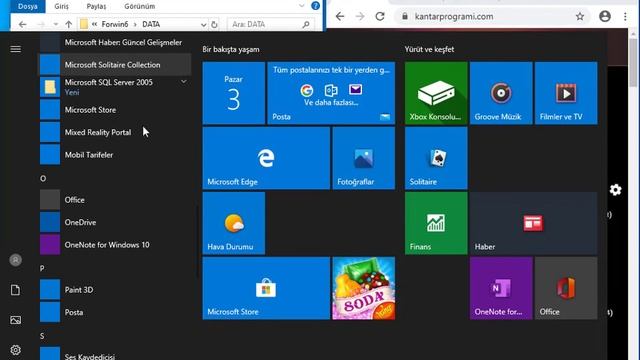Open the user account icon in Start sidebar
640x360 pixels.
click(16, 260)
